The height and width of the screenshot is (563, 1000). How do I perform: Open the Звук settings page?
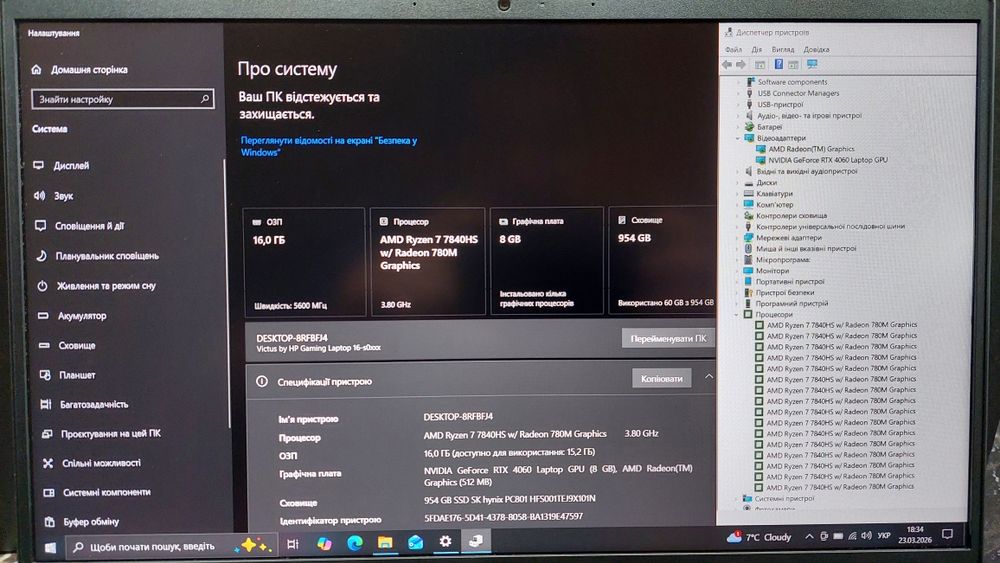[x=54, y=196]
